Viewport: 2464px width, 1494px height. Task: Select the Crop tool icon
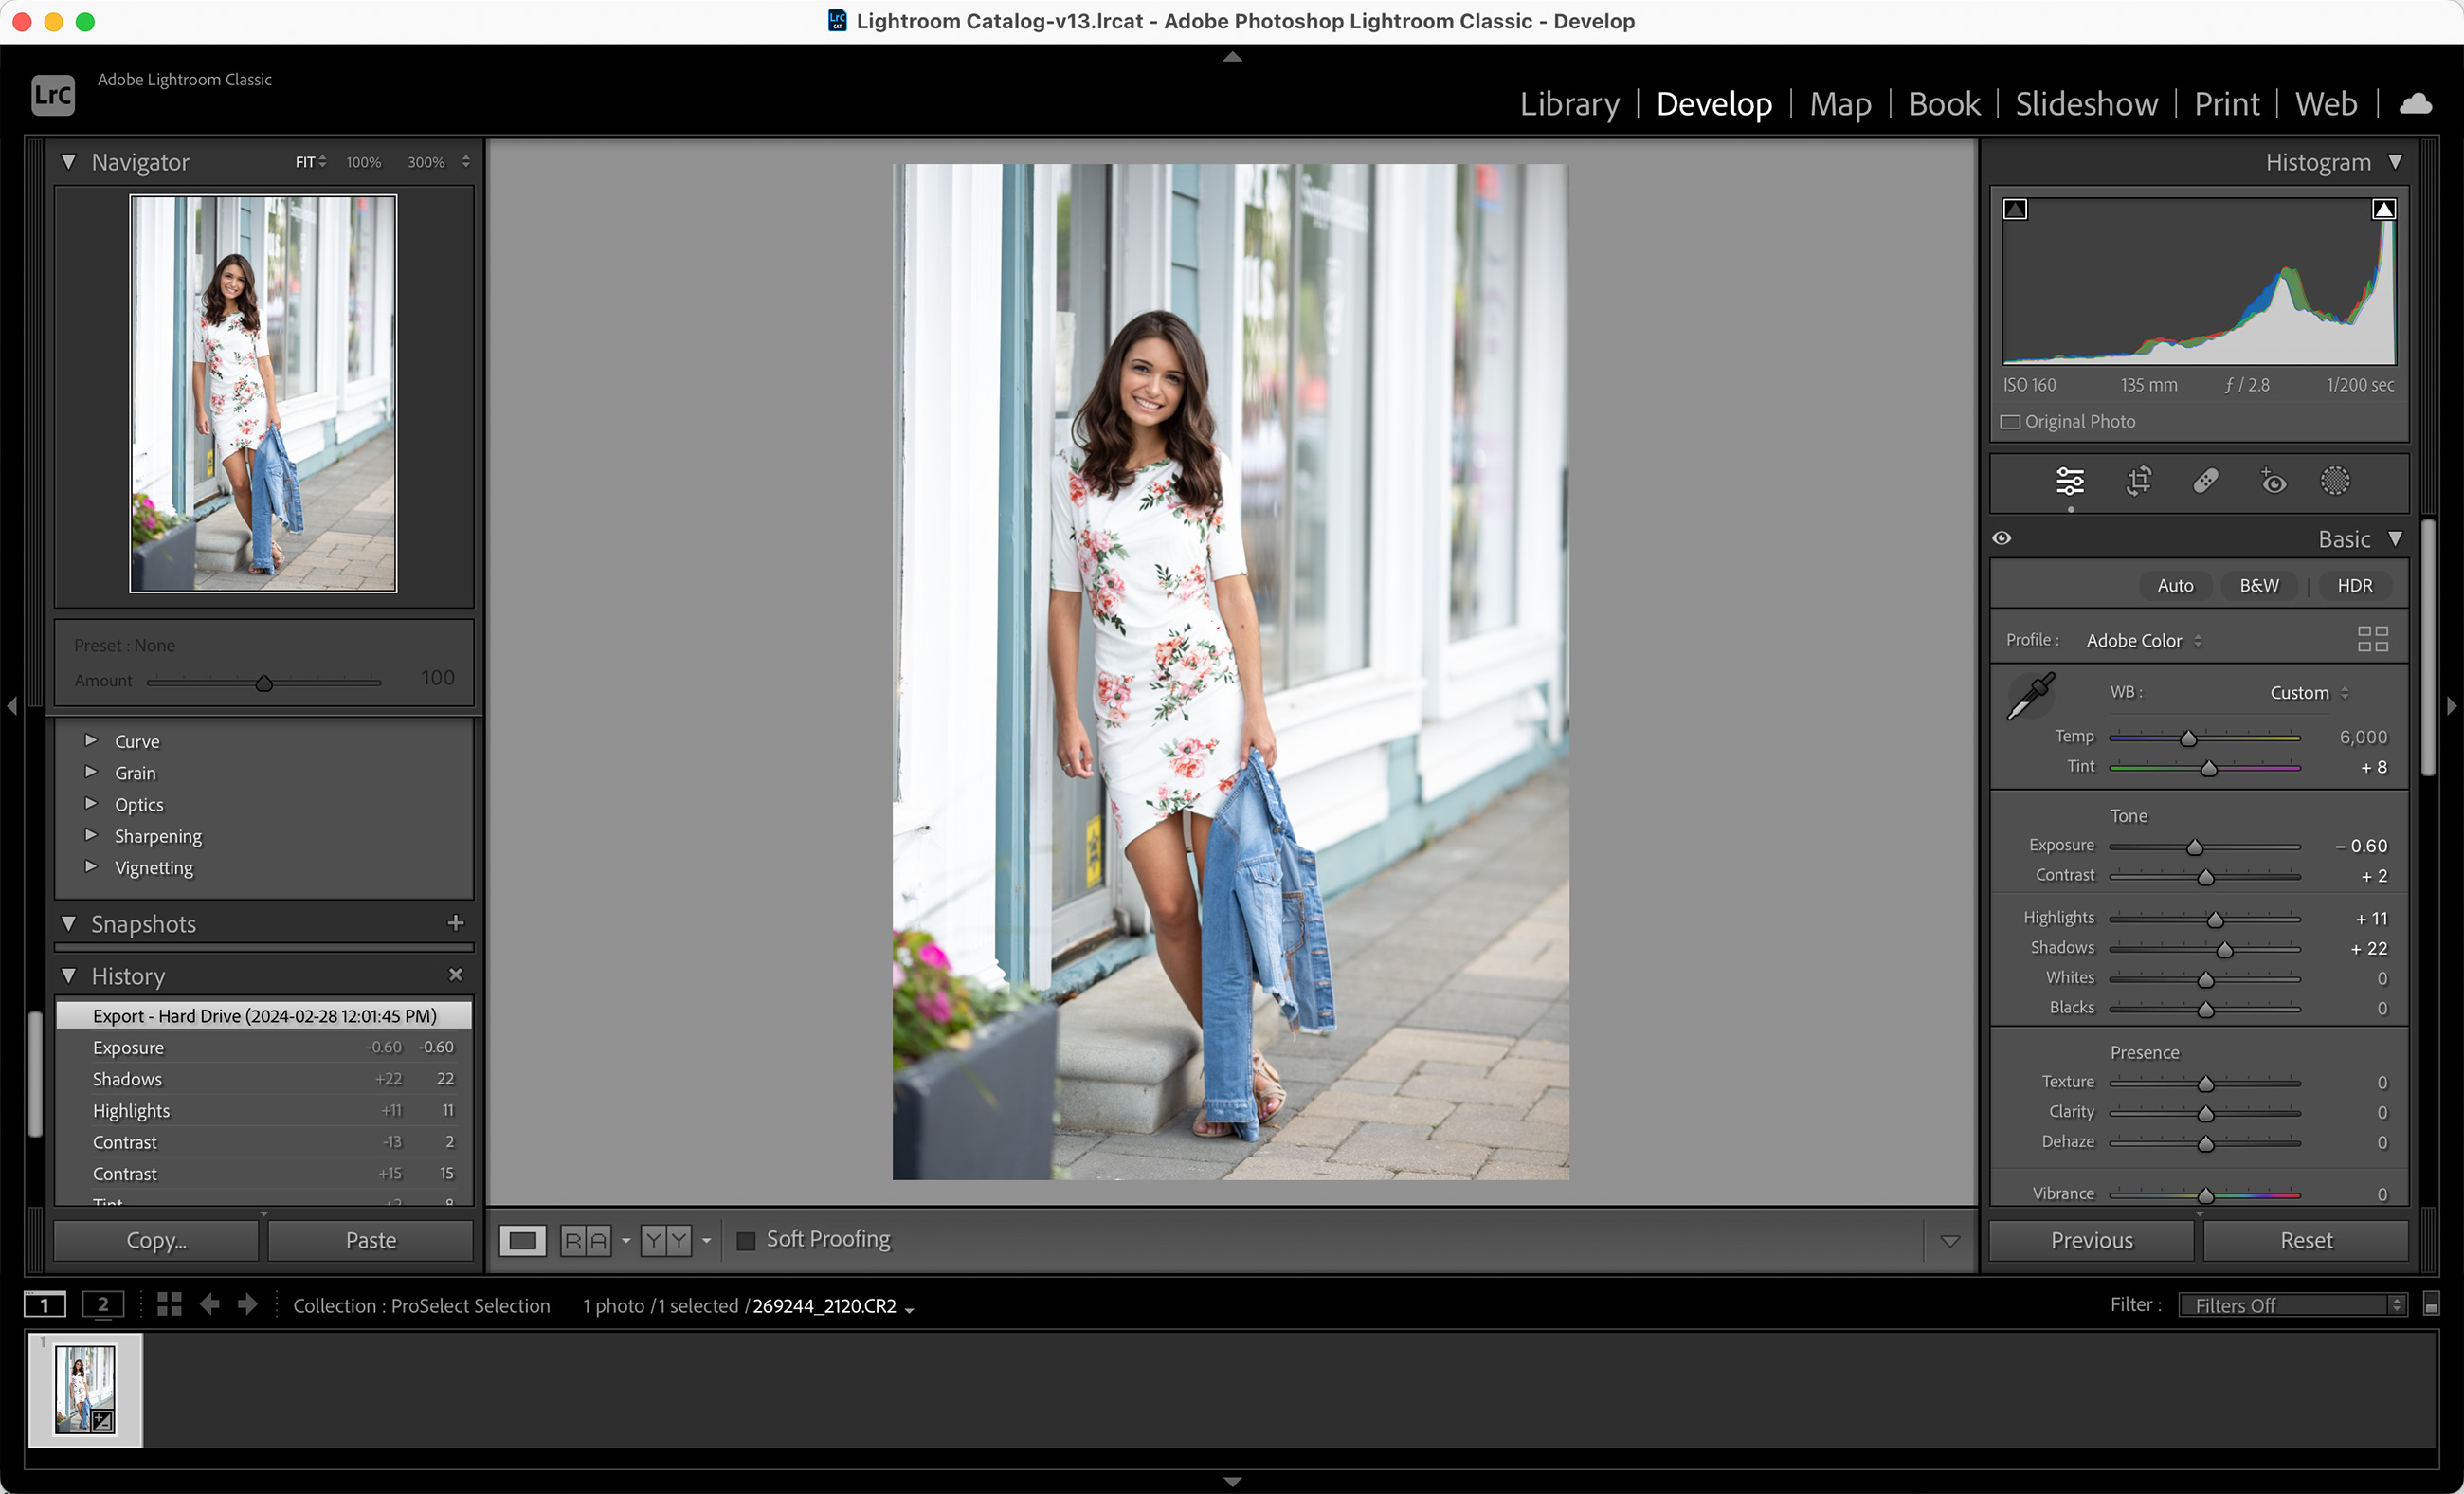pyautogui.click(x=2138, y=482)
